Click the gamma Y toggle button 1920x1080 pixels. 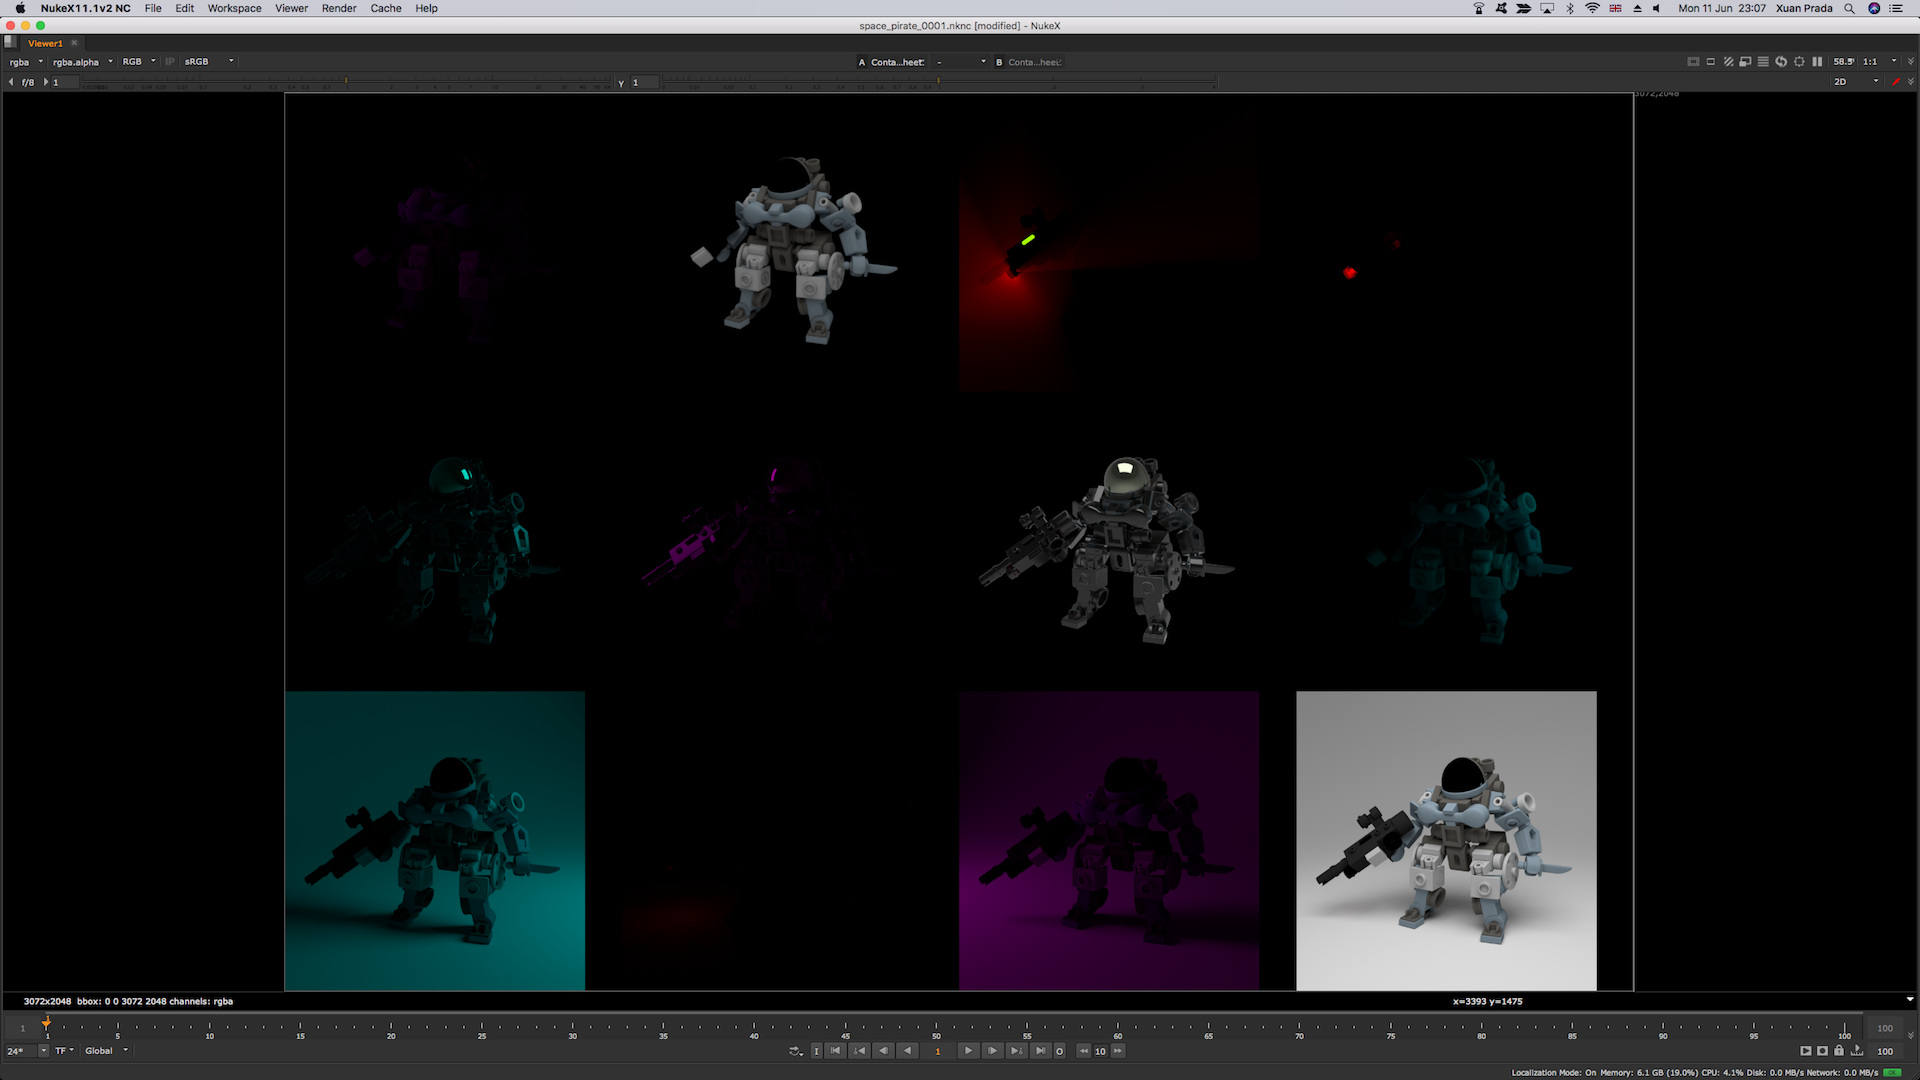(621, 83)
